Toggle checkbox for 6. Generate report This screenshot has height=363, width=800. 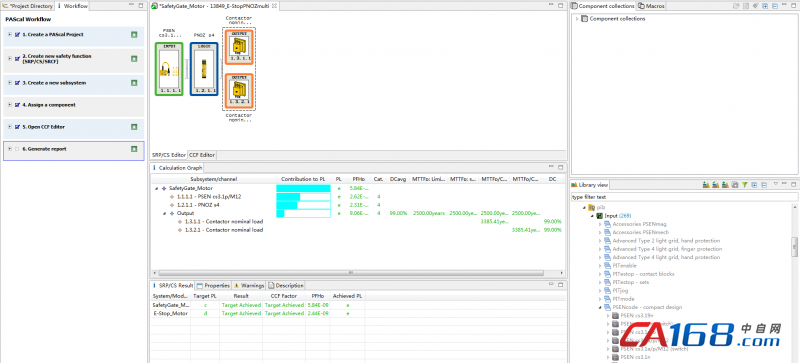(17, 149)
